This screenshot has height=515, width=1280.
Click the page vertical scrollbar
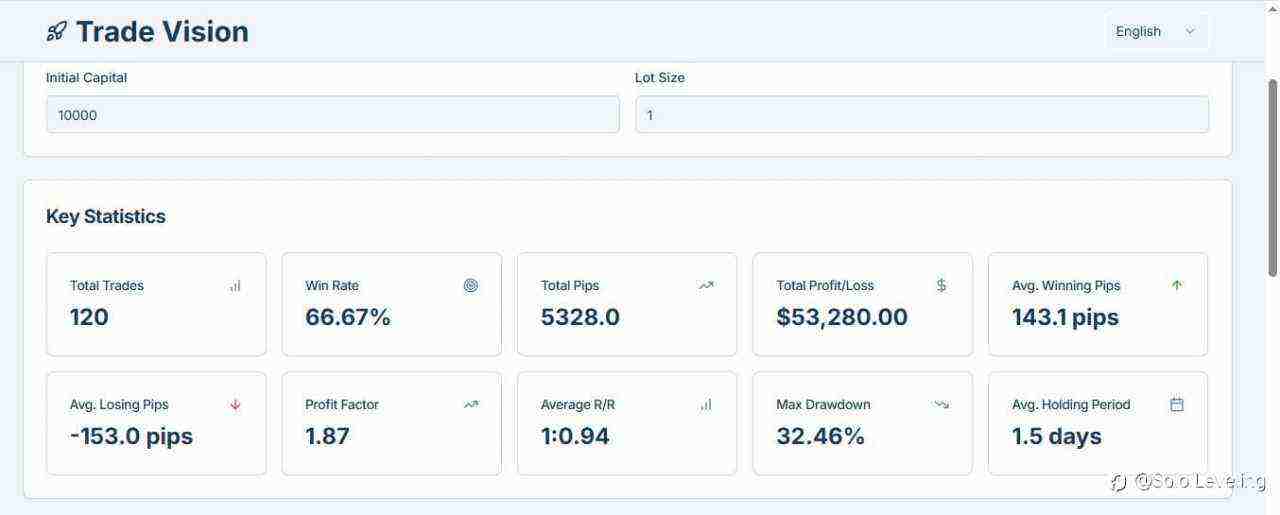(x=1273, y=178)
